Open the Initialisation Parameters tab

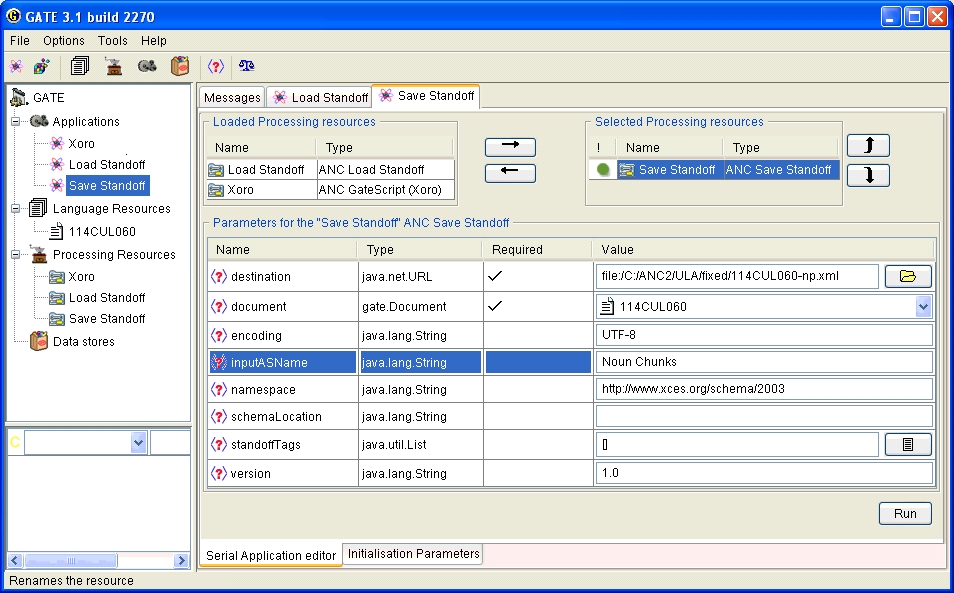click(x=413, y=554)
